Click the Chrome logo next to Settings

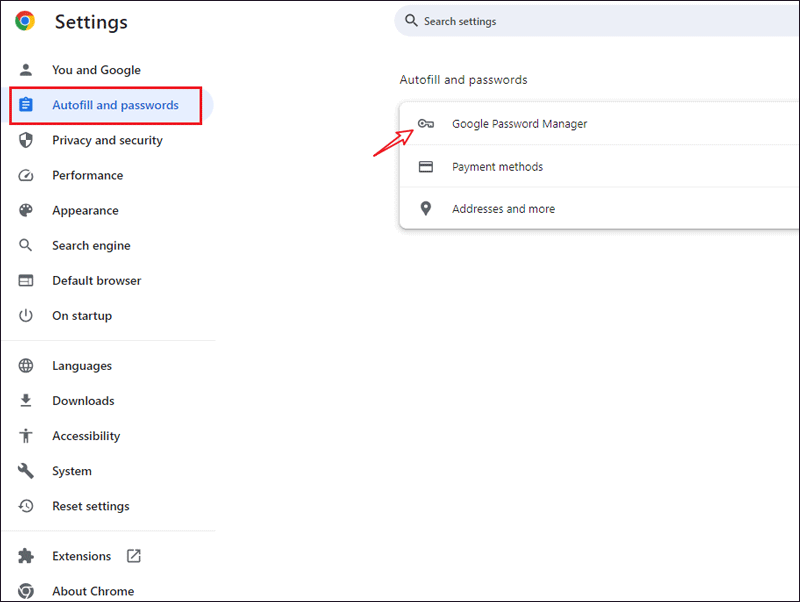(25, 21)
